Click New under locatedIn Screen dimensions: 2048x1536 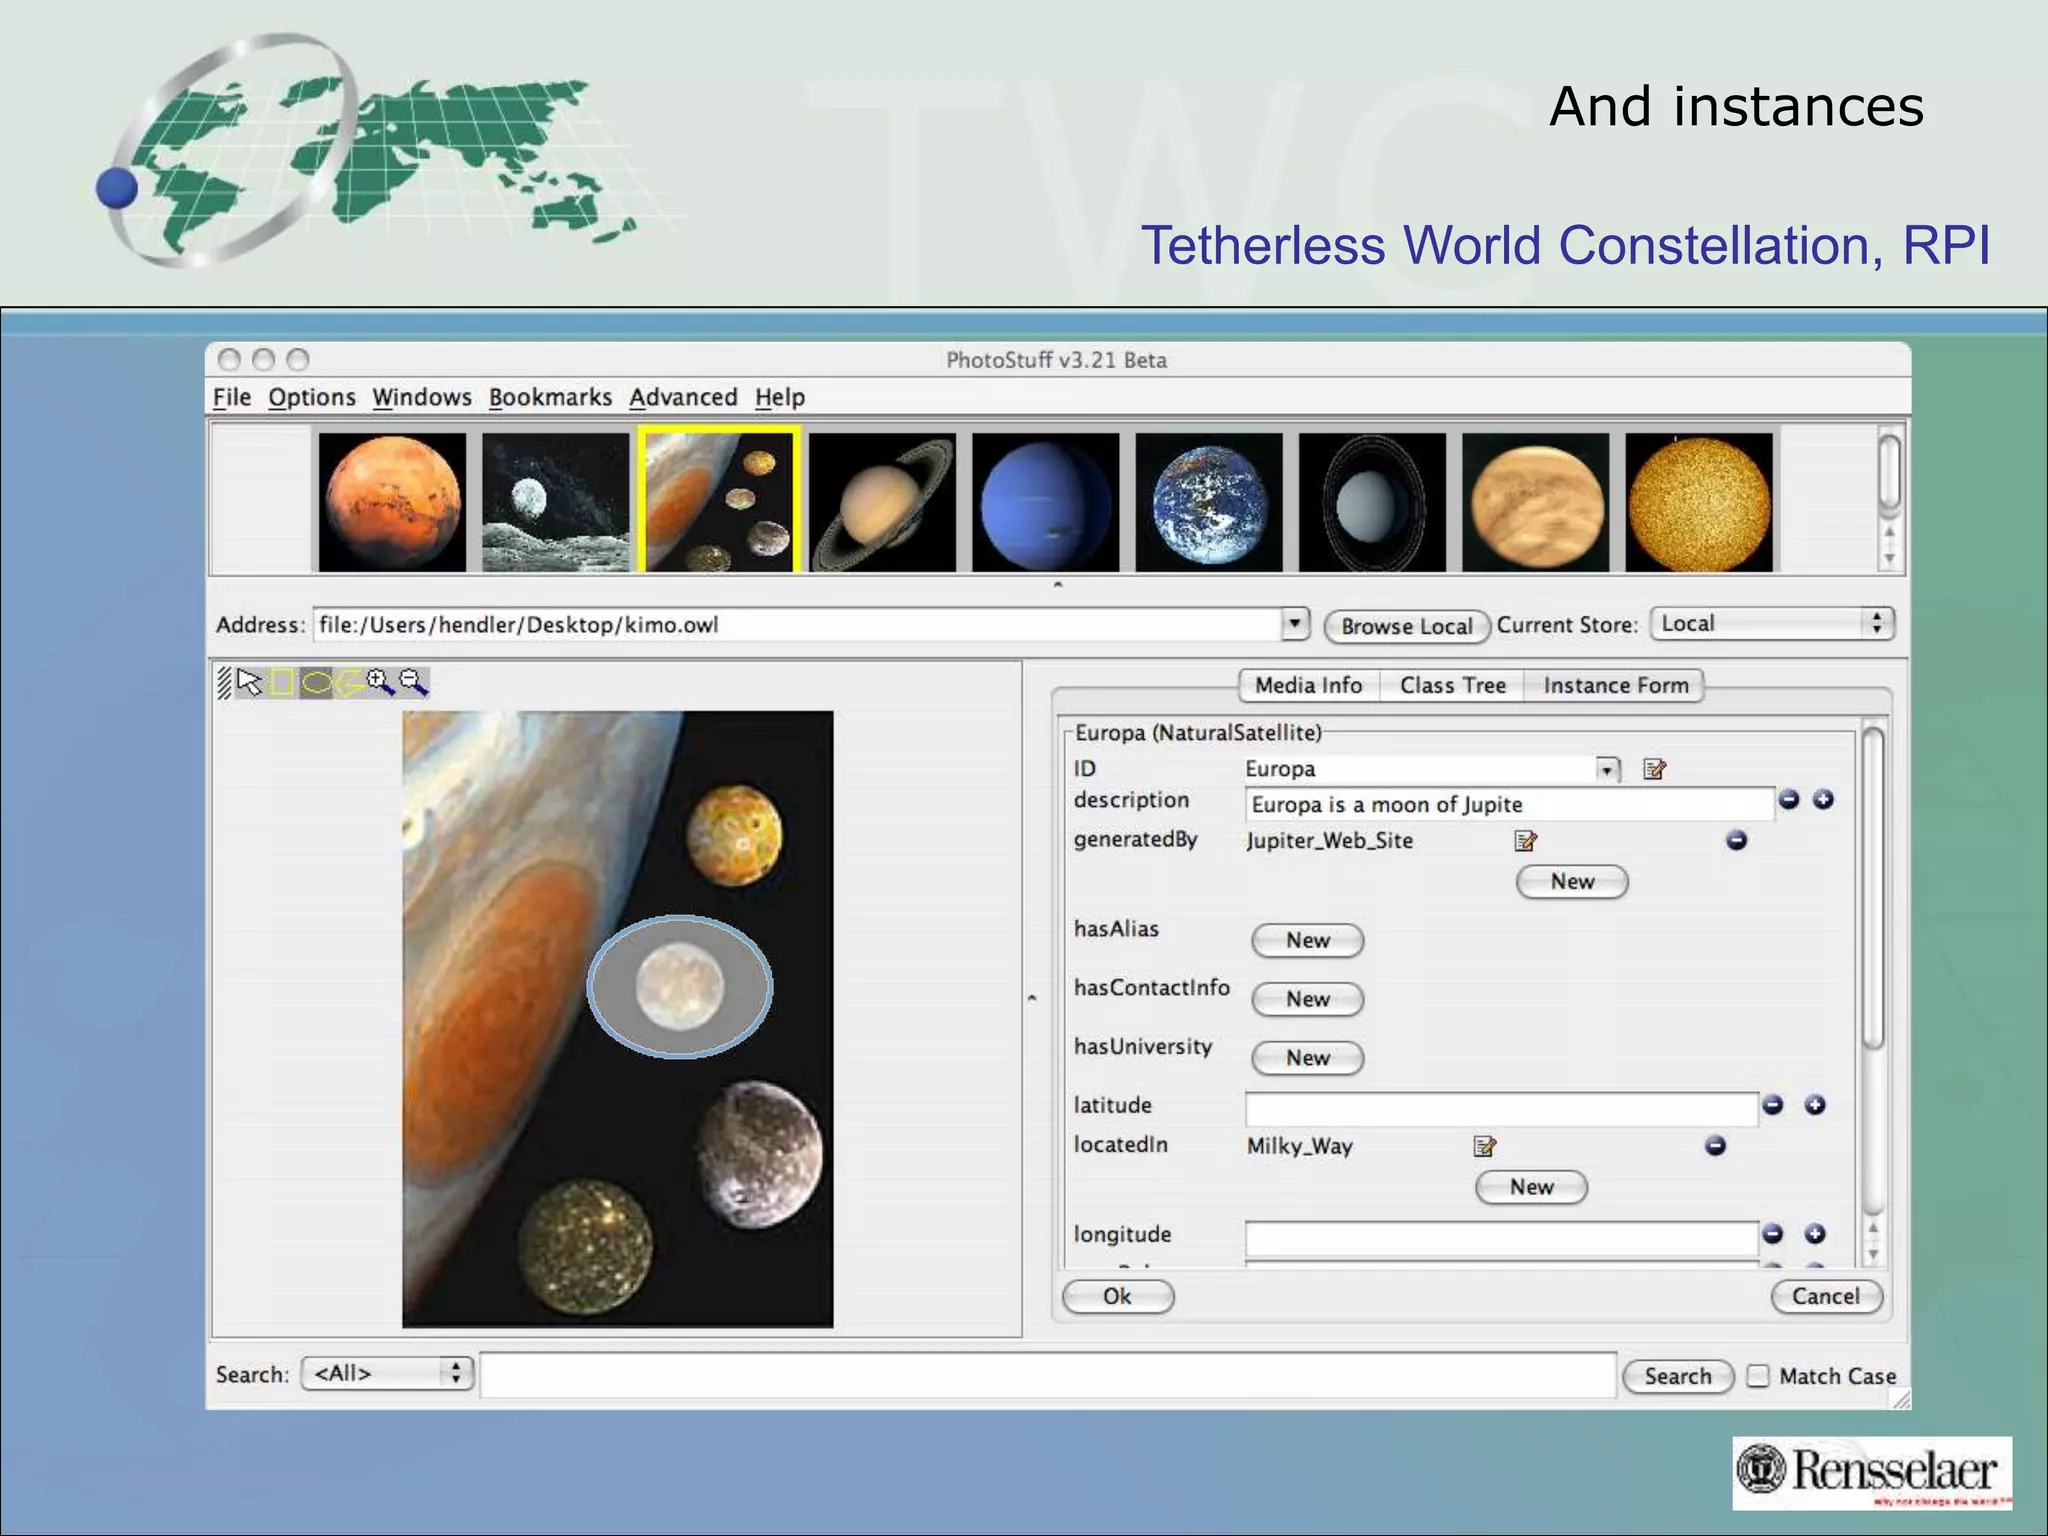click(1532, 1188)
